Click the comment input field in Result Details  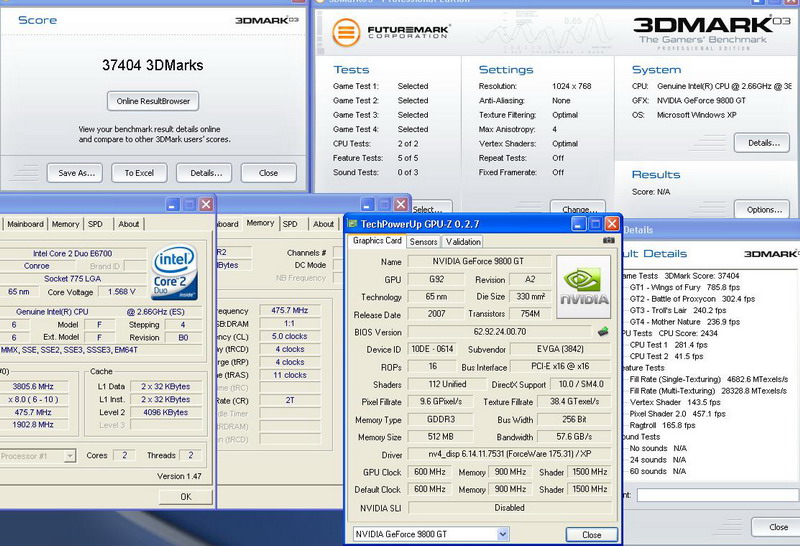718,494
